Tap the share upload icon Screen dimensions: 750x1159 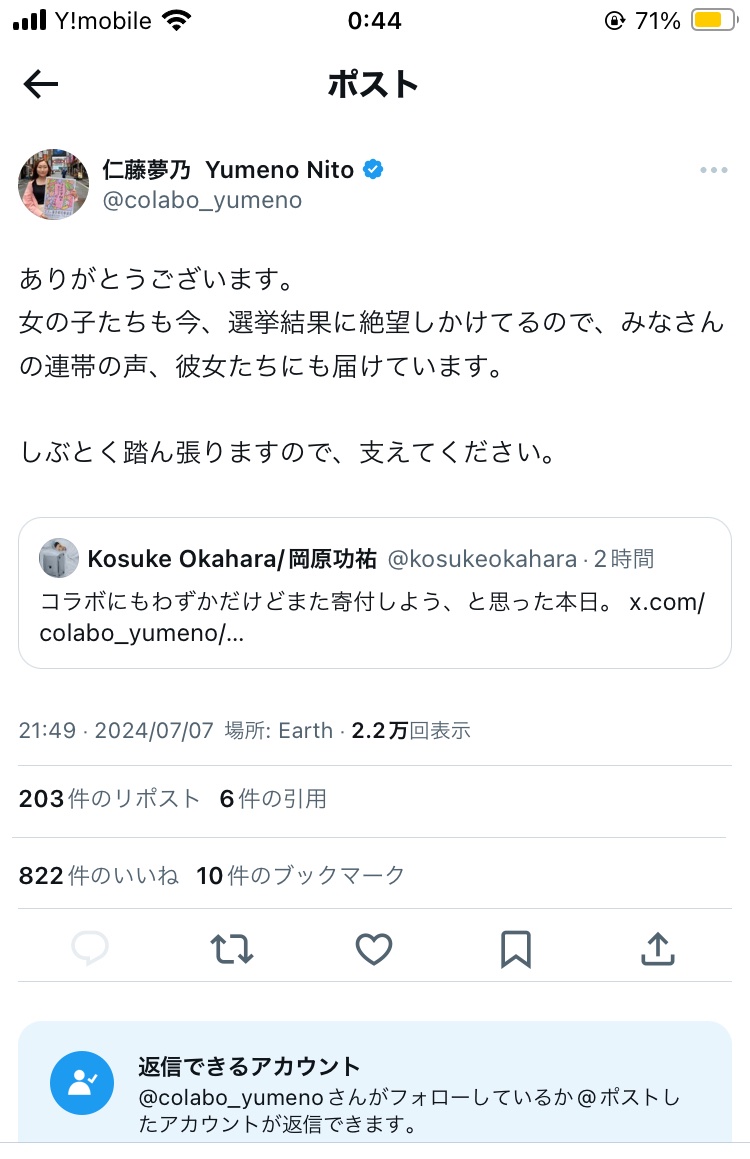(x=658, y=948)
